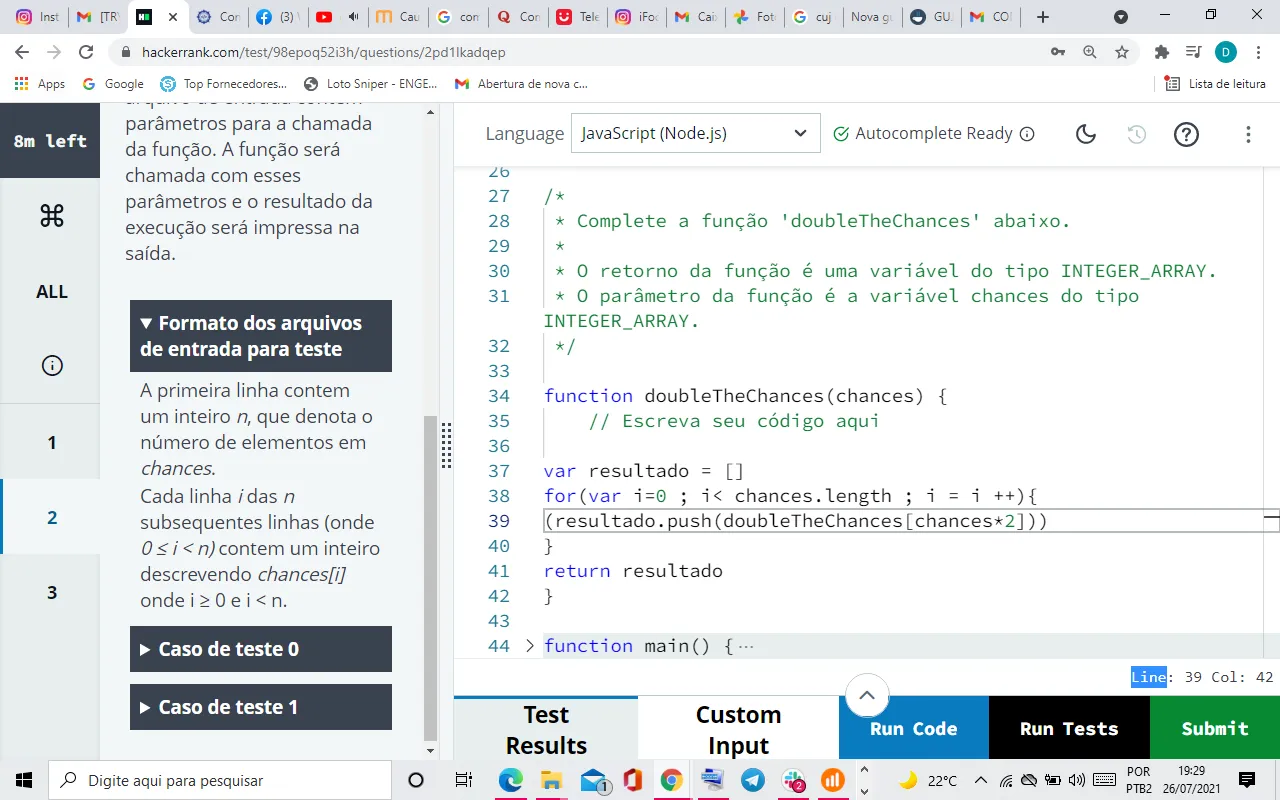
Task: Switch to the Test Results tab
Action: point(546,729)
